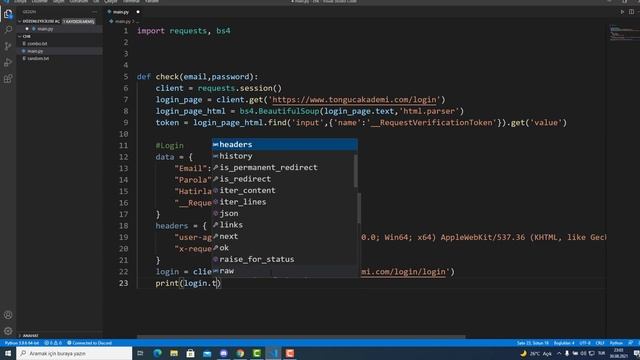Show hidden system tray icons chevron
The height and width of the screenshot is (360, 640).
click(559, 353)
